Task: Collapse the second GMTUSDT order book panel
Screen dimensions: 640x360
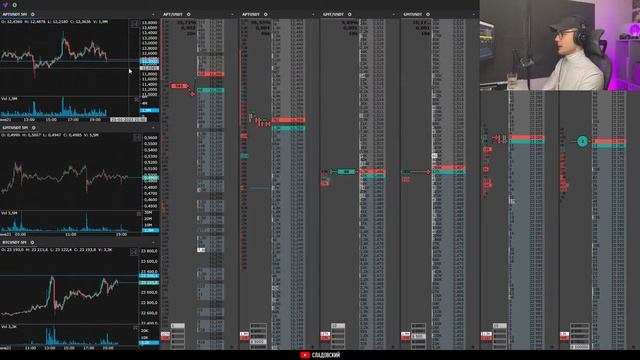Action: (473, 14)
